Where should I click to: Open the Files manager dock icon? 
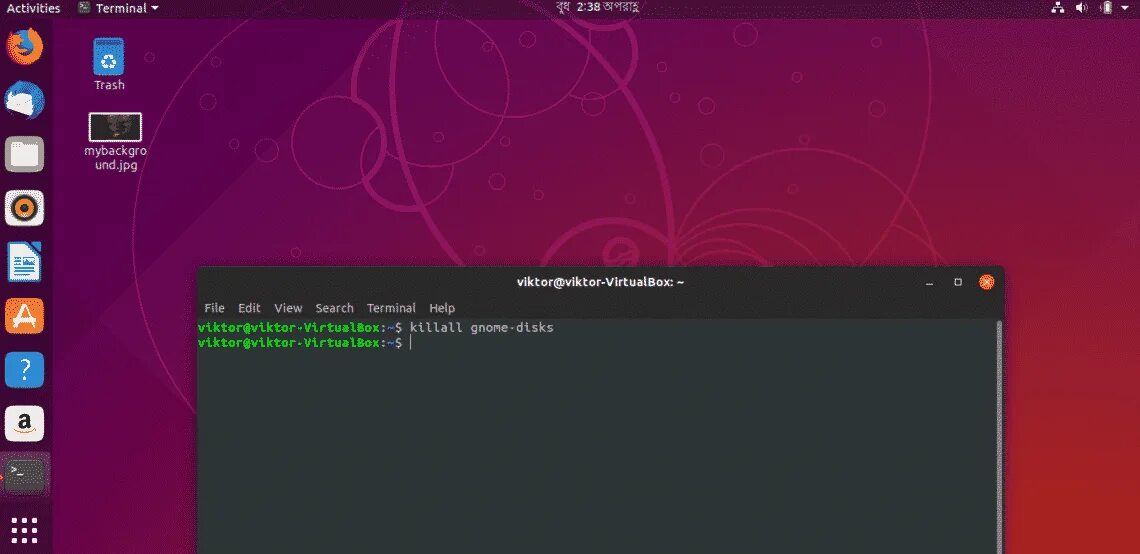(25, 154)
